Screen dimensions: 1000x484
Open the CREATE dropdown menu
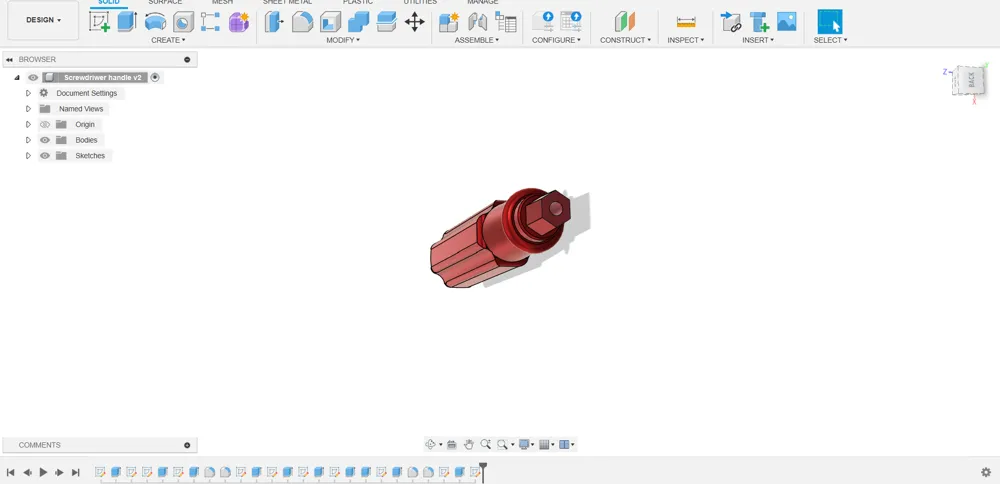(168, 40)
